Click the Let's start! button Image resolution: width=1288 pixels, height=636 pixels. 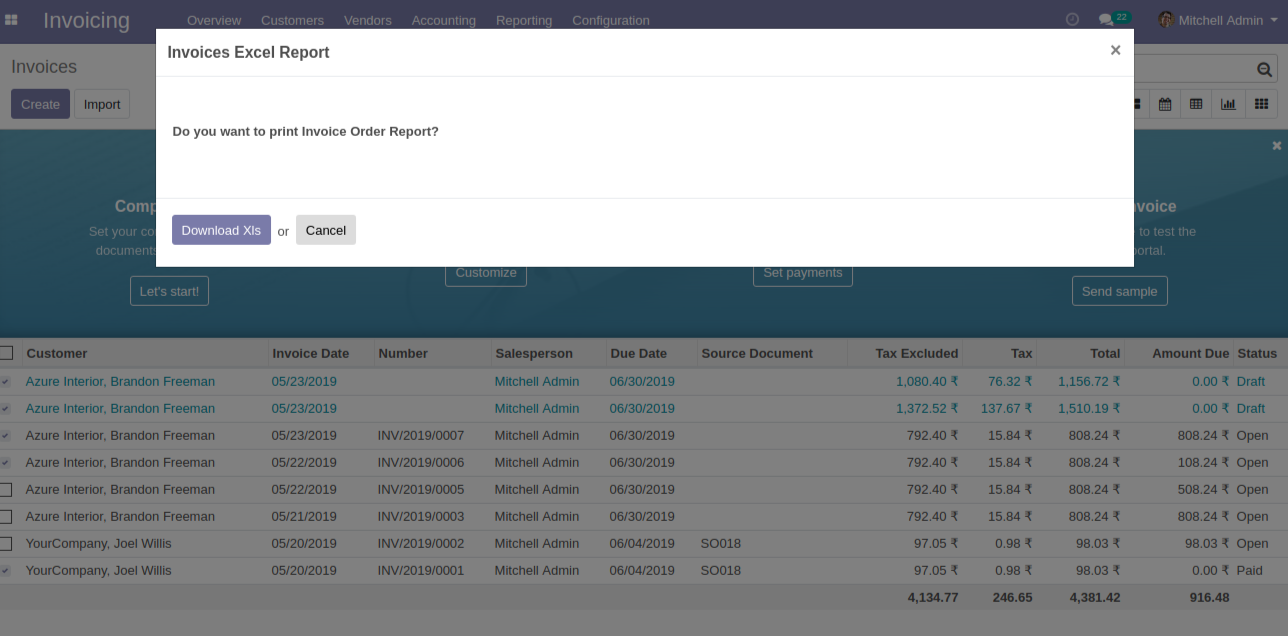point(169,291)
